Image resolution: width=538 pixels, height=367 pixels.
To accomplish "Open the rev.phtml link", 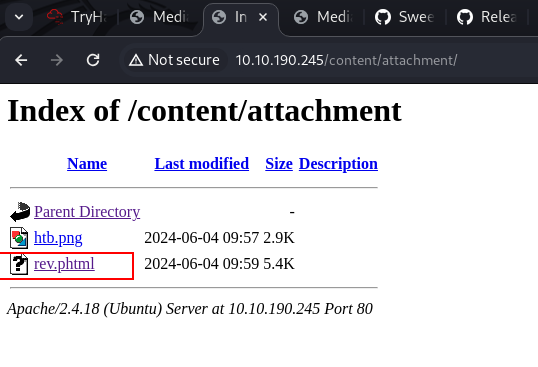I will [x=64, y=264].
